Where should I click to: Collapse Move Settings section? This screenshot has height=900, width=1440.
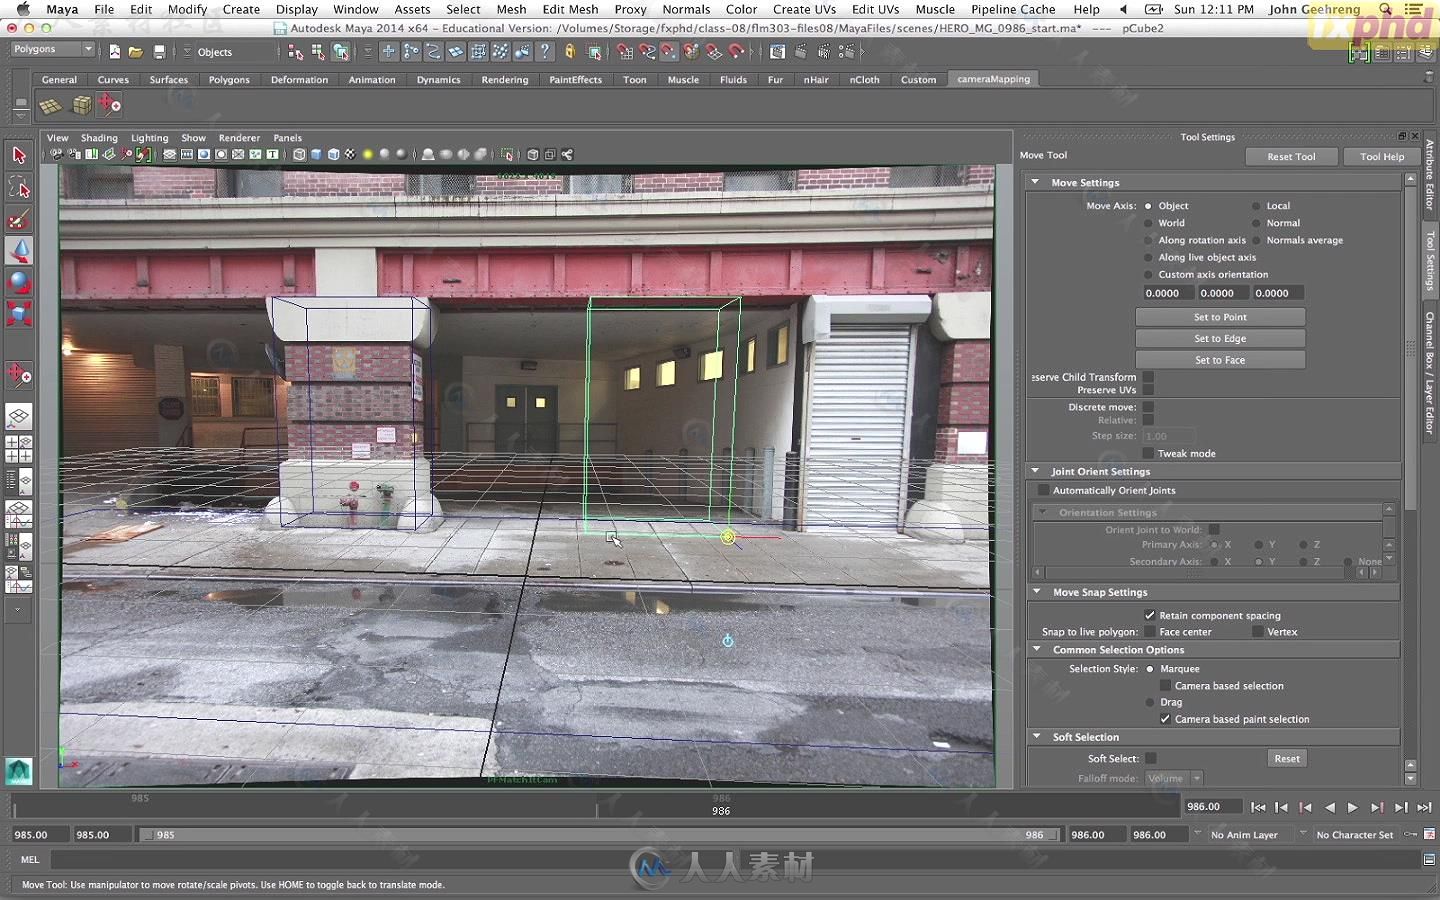coord(1035,182)
